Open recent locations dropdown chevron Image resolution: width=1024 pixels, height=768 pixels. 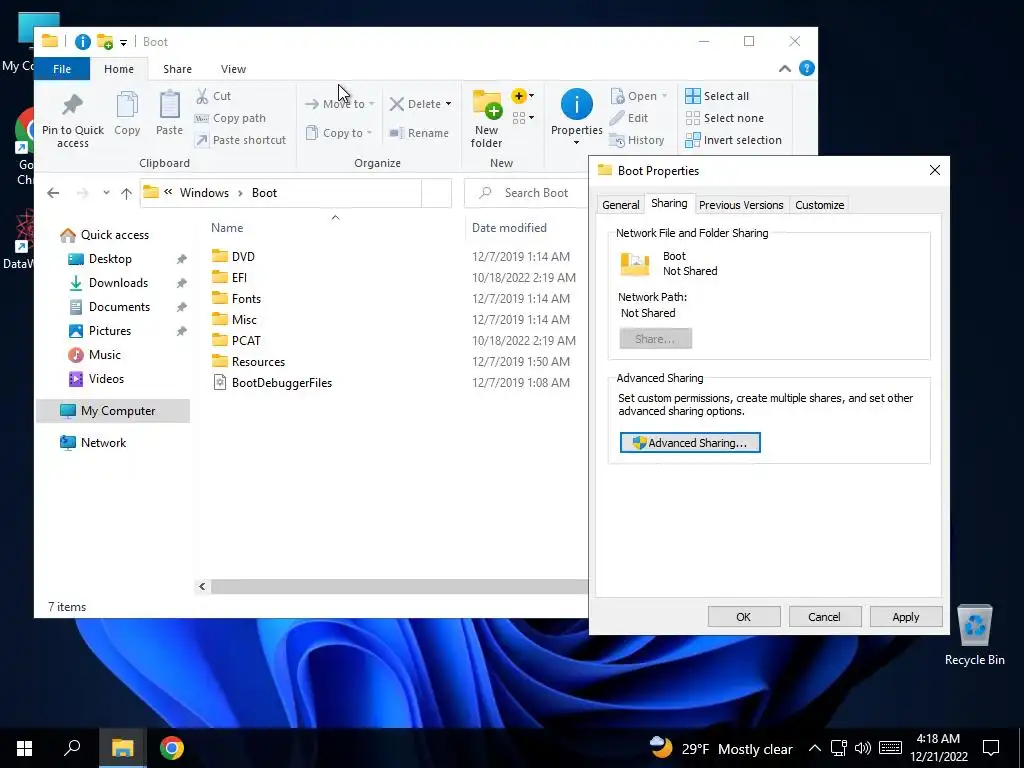click(x=106, y=193)
